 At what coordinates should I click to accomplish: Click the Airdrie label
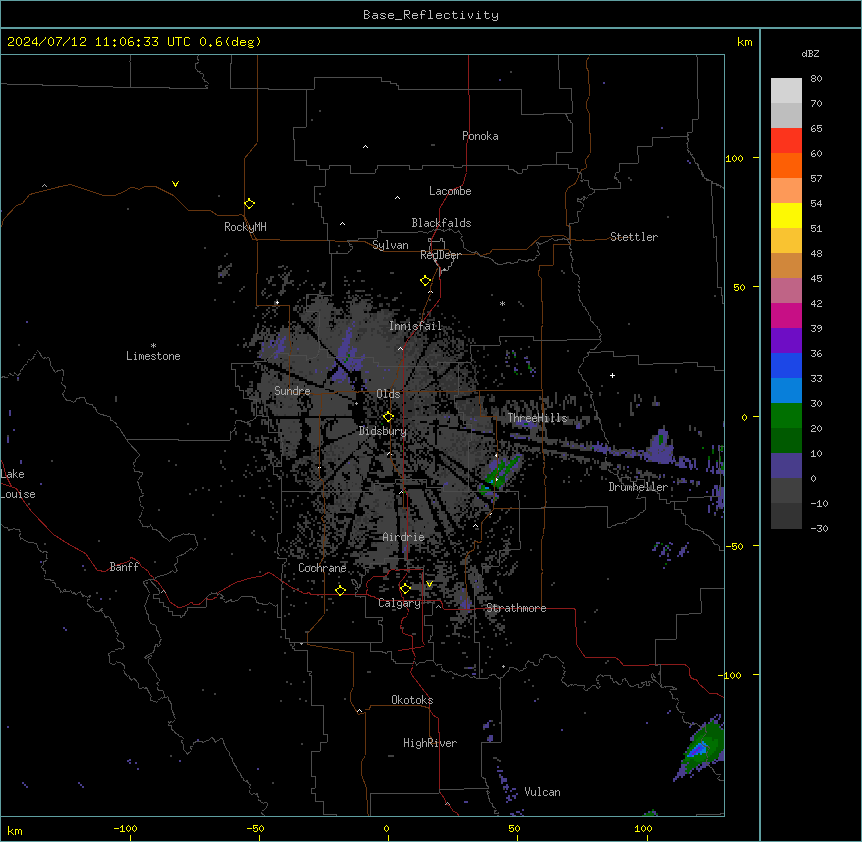pos(403,537)
